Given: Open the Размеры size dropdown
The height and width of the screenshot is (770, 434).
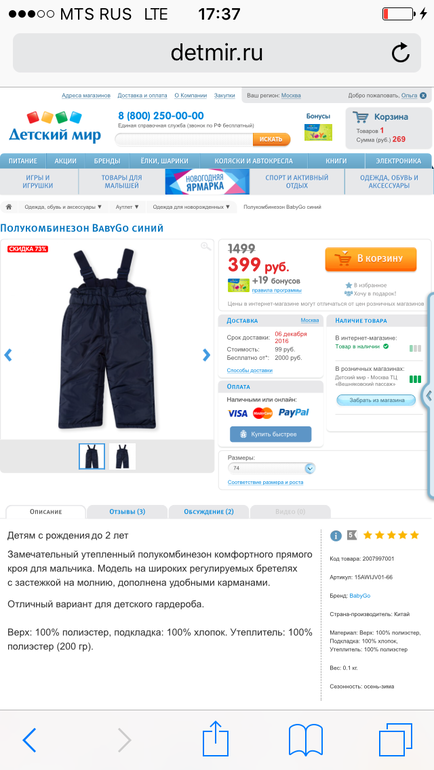Looking at the screenshot, I should (x=271, y=468).
